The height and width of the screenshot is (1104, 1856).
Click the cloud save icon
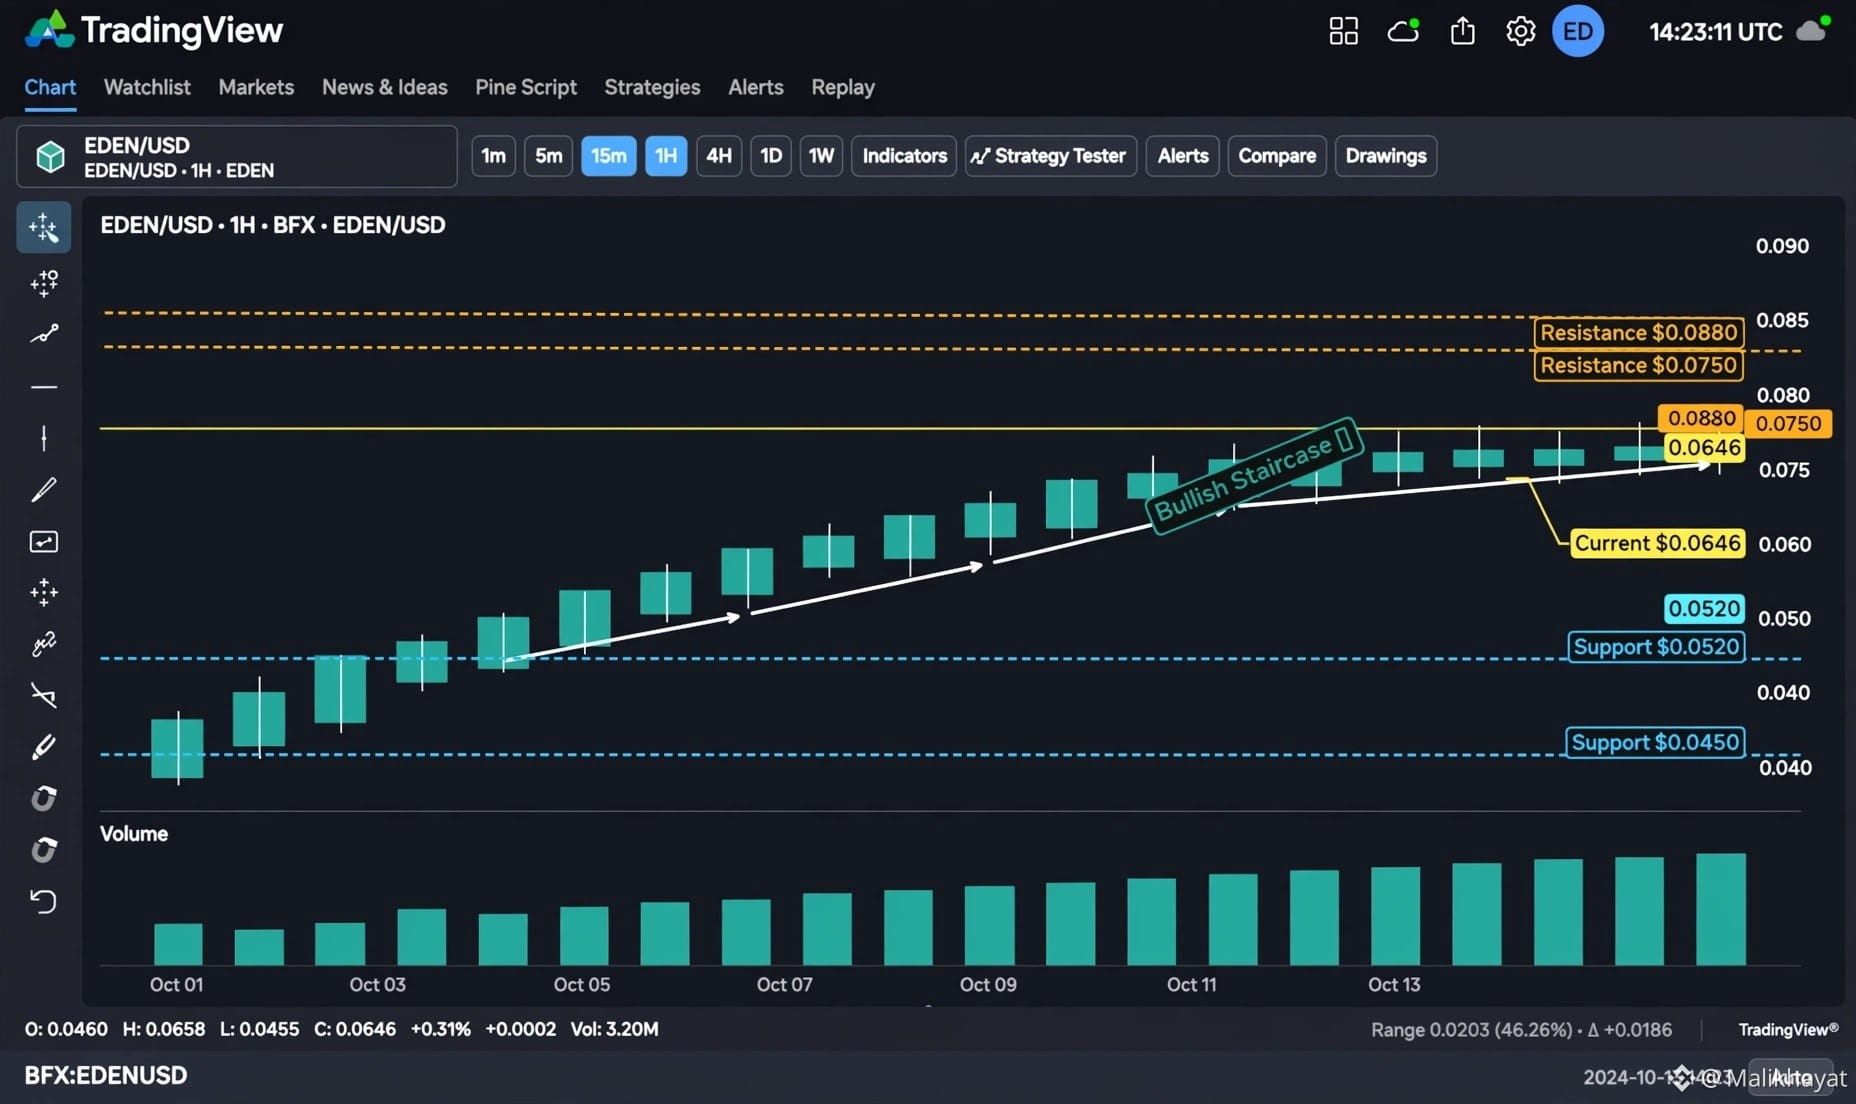pyautogui.click(x=1403, y=31)
